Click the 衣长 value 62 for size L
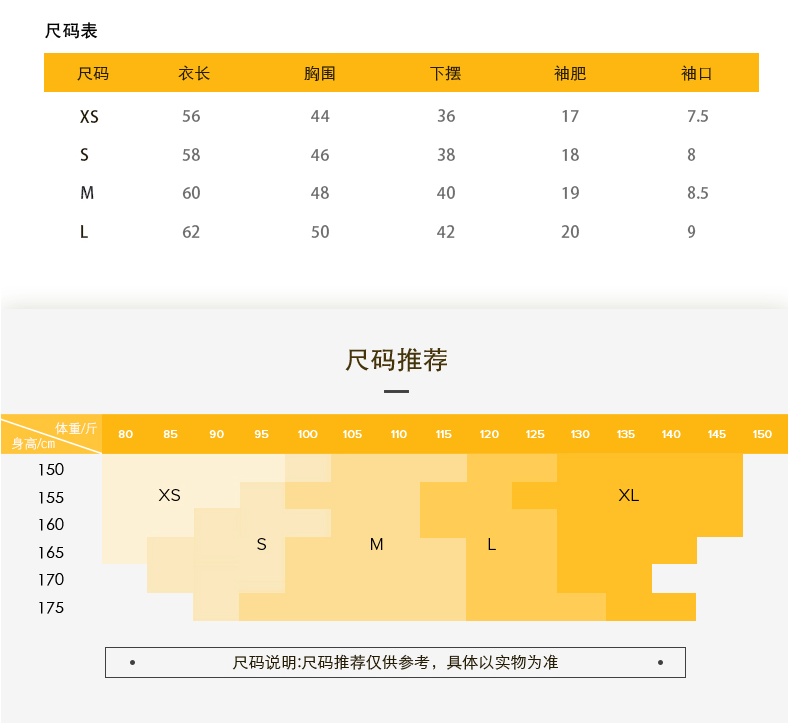 tap(191, 232)
